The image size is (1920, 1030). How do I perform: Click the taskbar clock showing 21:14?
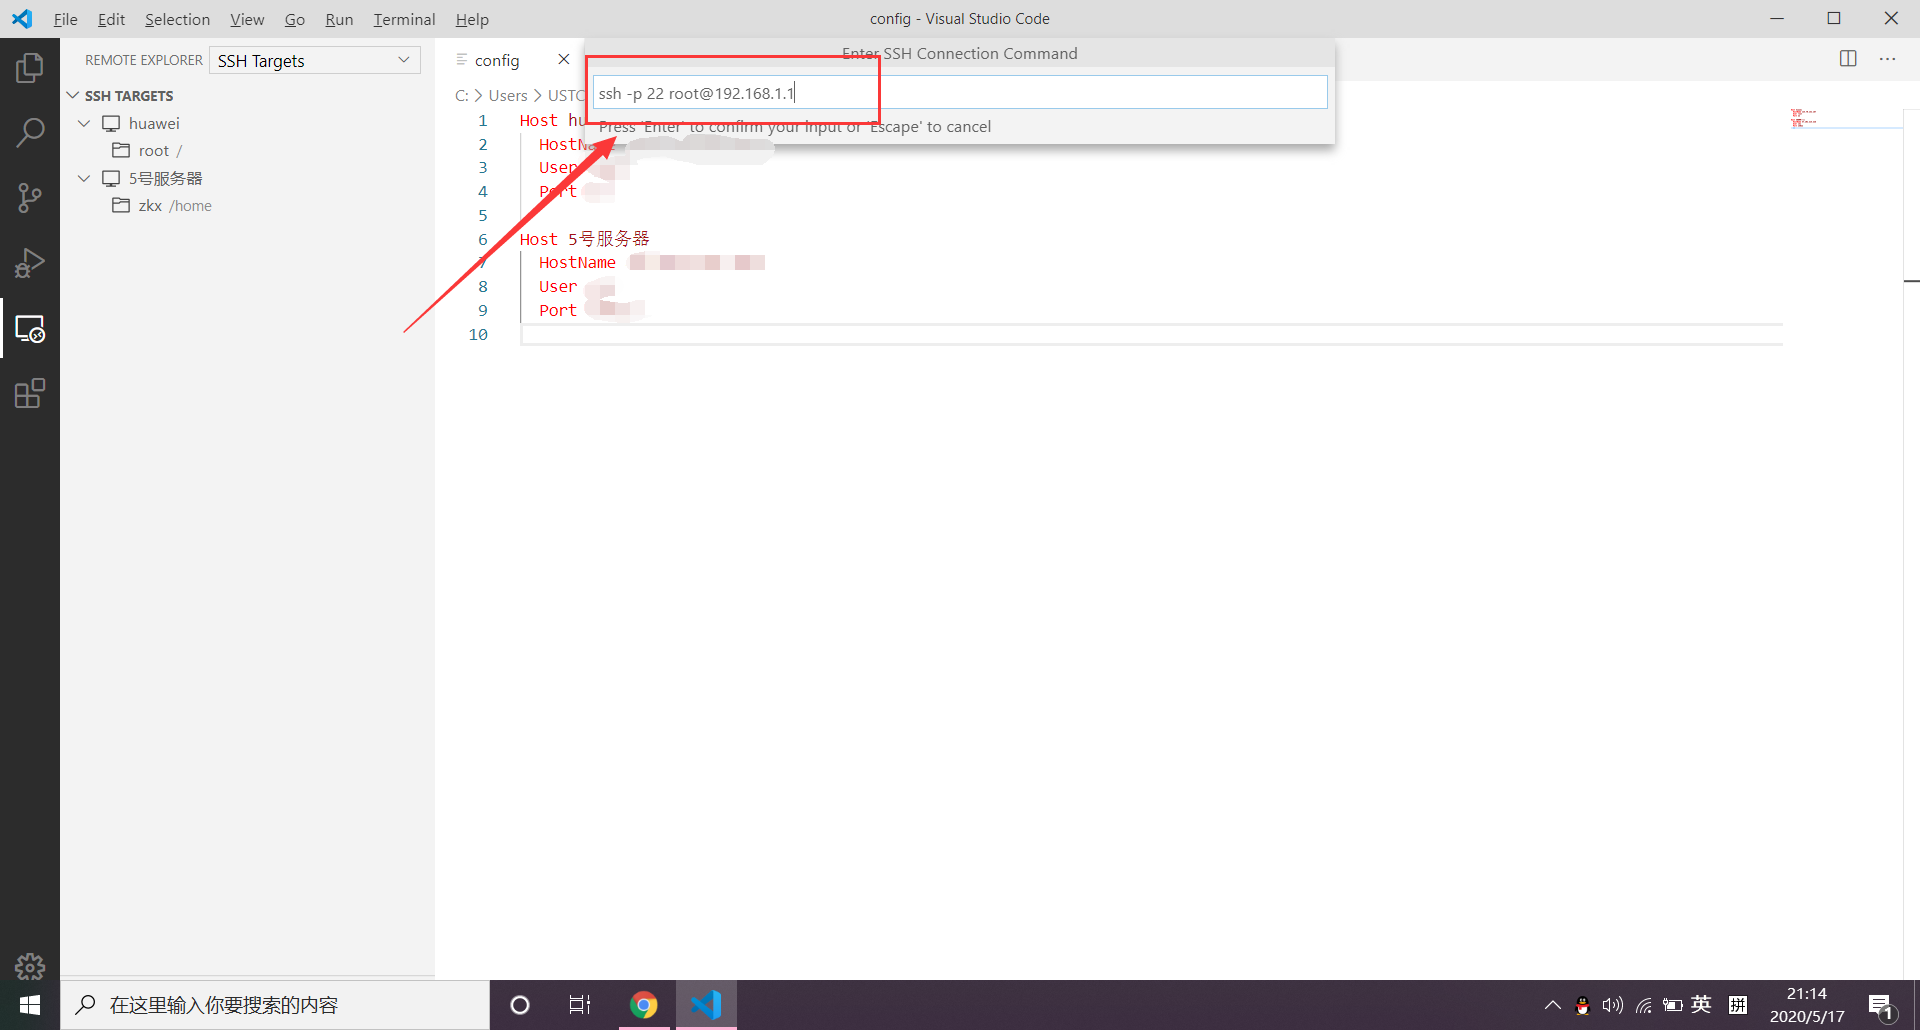pos(1806,993)
